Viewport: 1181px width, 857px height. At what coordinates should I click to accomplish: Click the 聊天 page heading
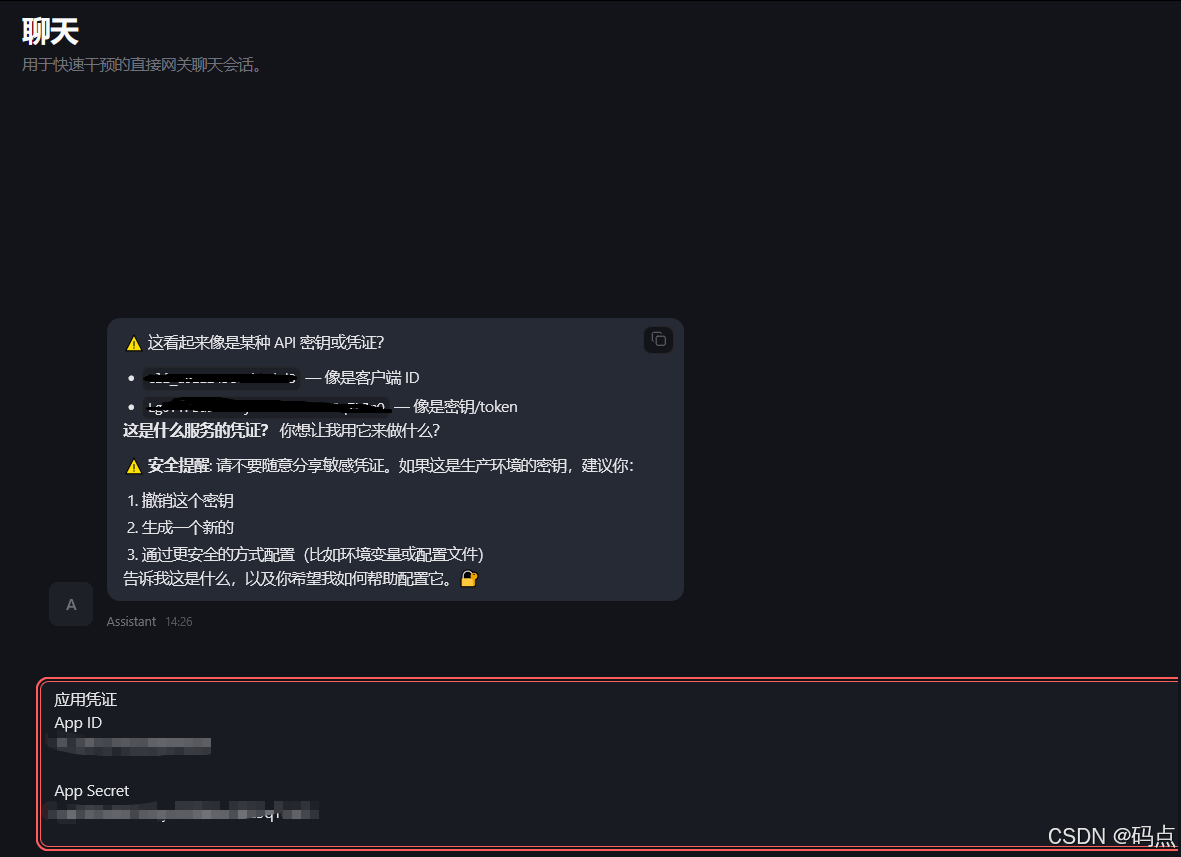click(50, 32)
